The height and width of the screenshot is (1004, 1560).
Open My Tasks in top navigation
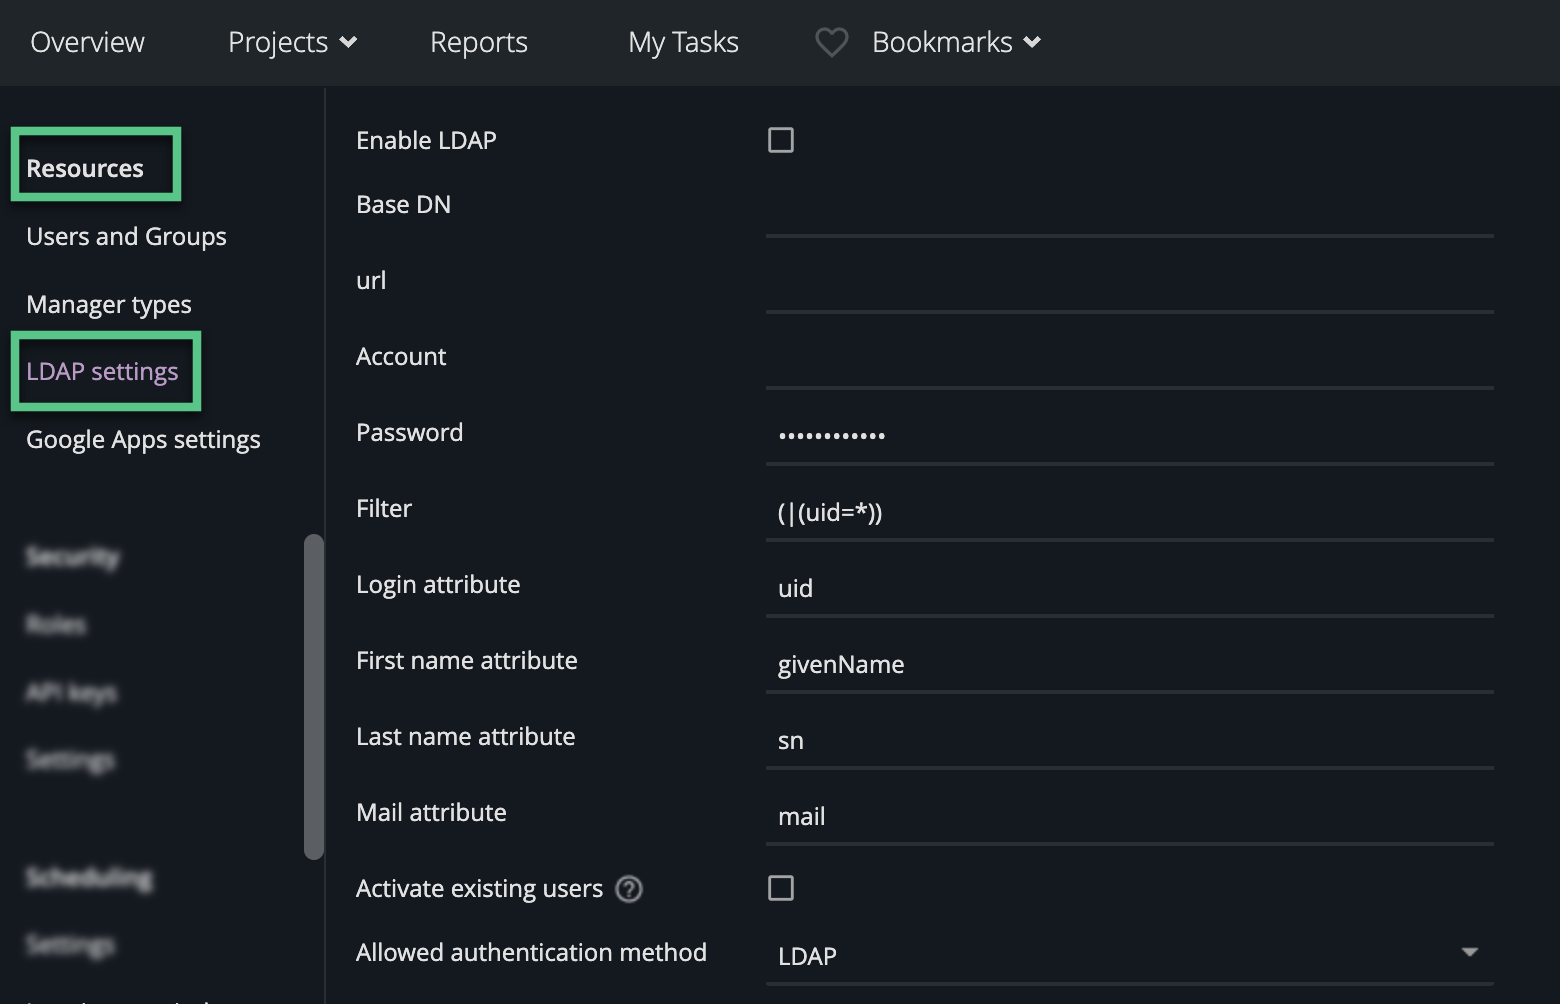click(683, 42)
